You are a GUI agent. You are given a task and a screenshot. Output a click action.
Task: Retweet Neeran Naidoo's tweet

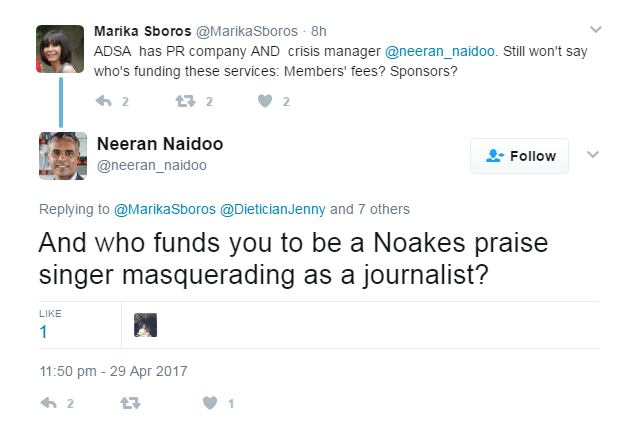coord(128,404)
